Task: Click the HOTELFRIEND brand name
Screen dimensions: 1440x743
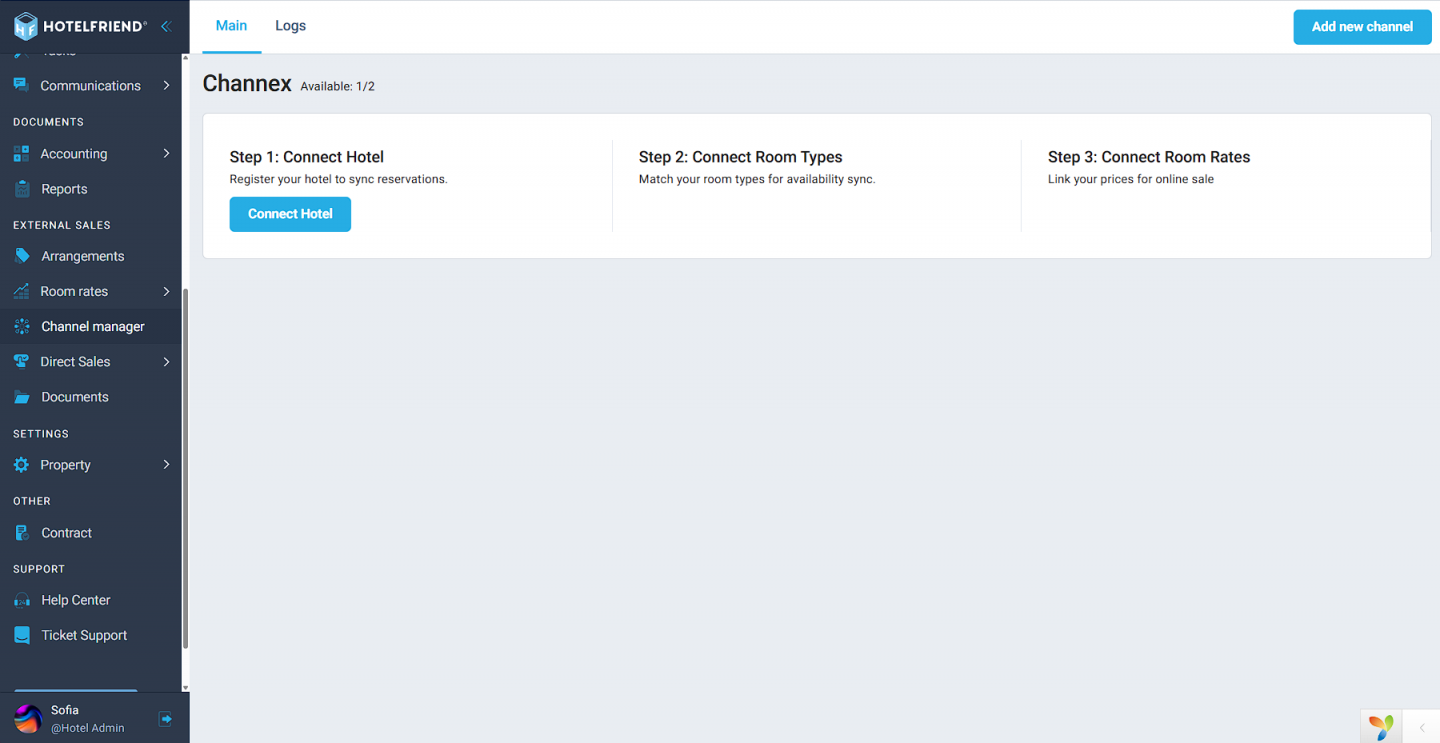Action: pyautogui.click(x=95, y=27)
